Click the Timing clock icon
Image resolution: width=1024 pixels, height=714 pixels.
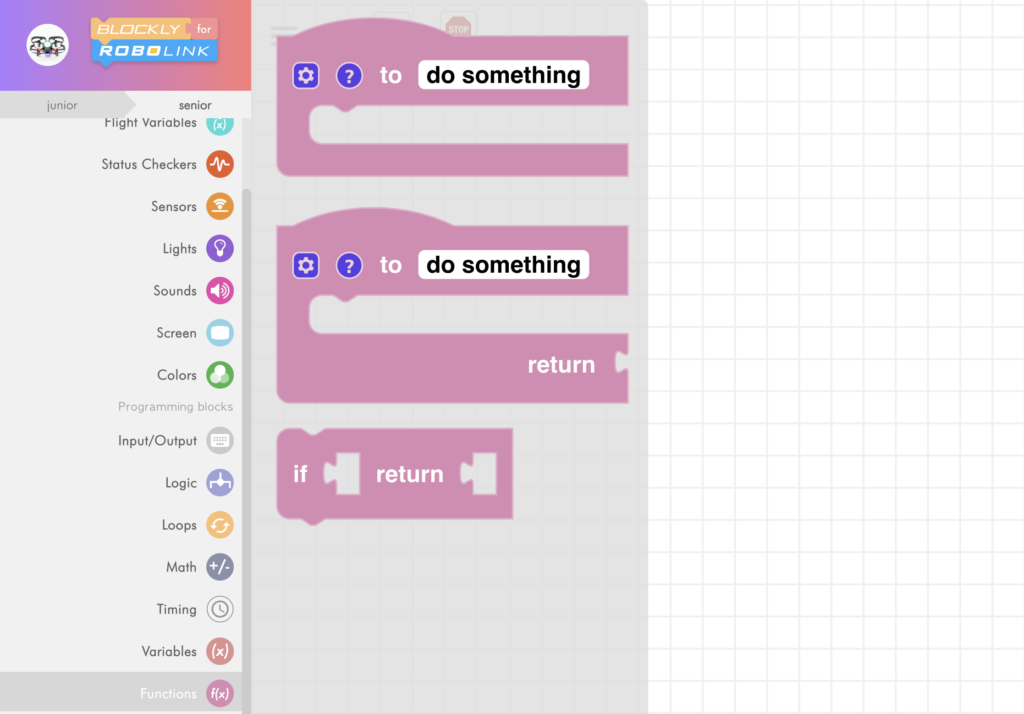[x=220, y=609]
